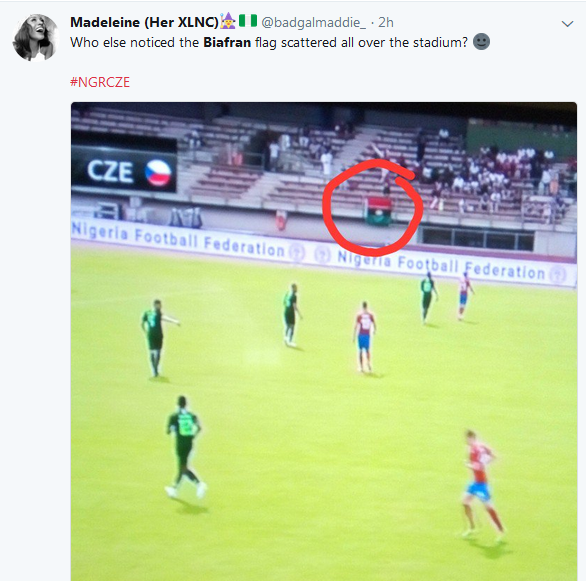
Task: Click the bold word Biafran in tweet
Action: pyautogui.click(x=227, y=42)
